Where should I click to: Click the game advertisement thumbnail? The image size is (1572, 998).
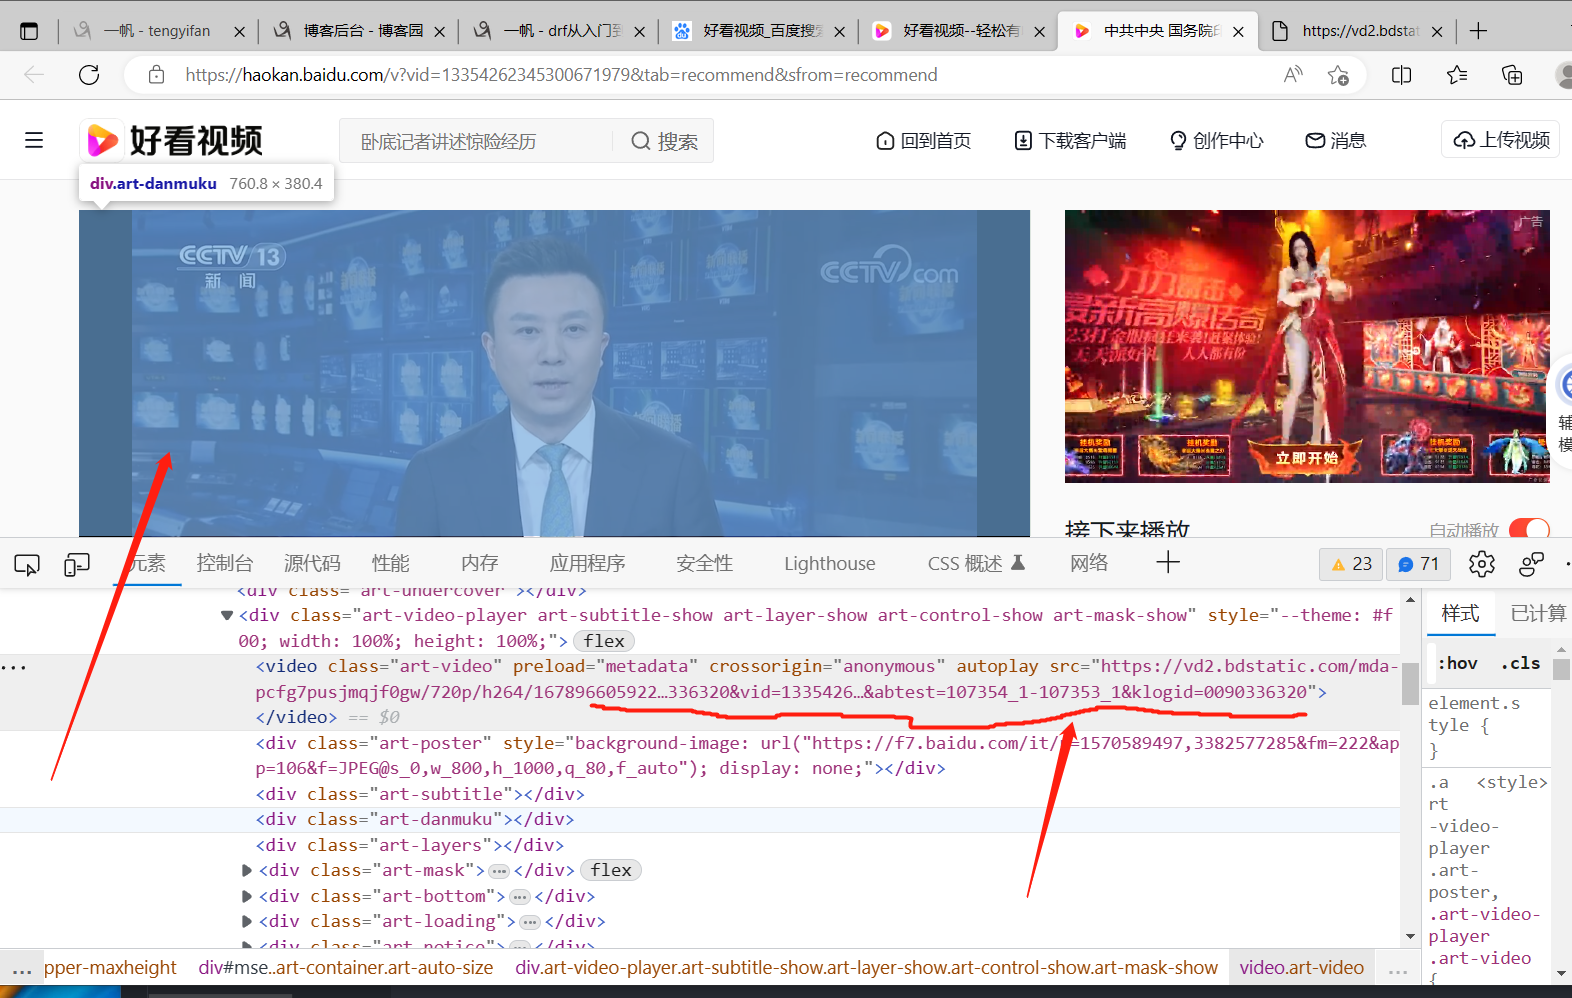(x=1307, y=346)
